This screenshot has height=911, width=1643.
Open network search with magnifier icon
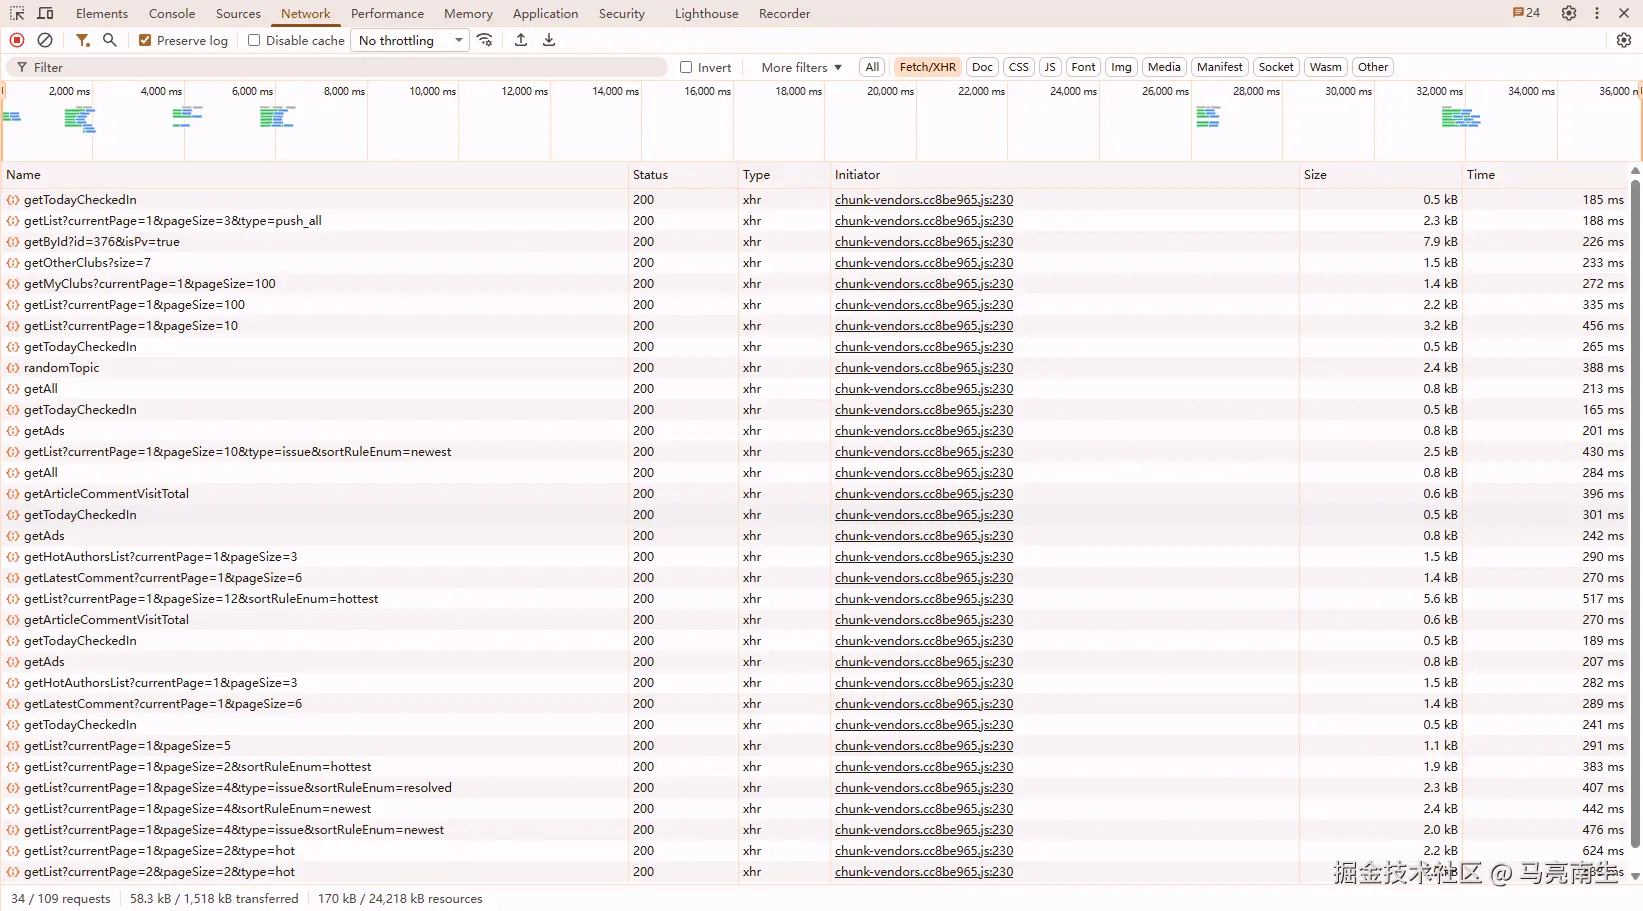tap(110, 40)
